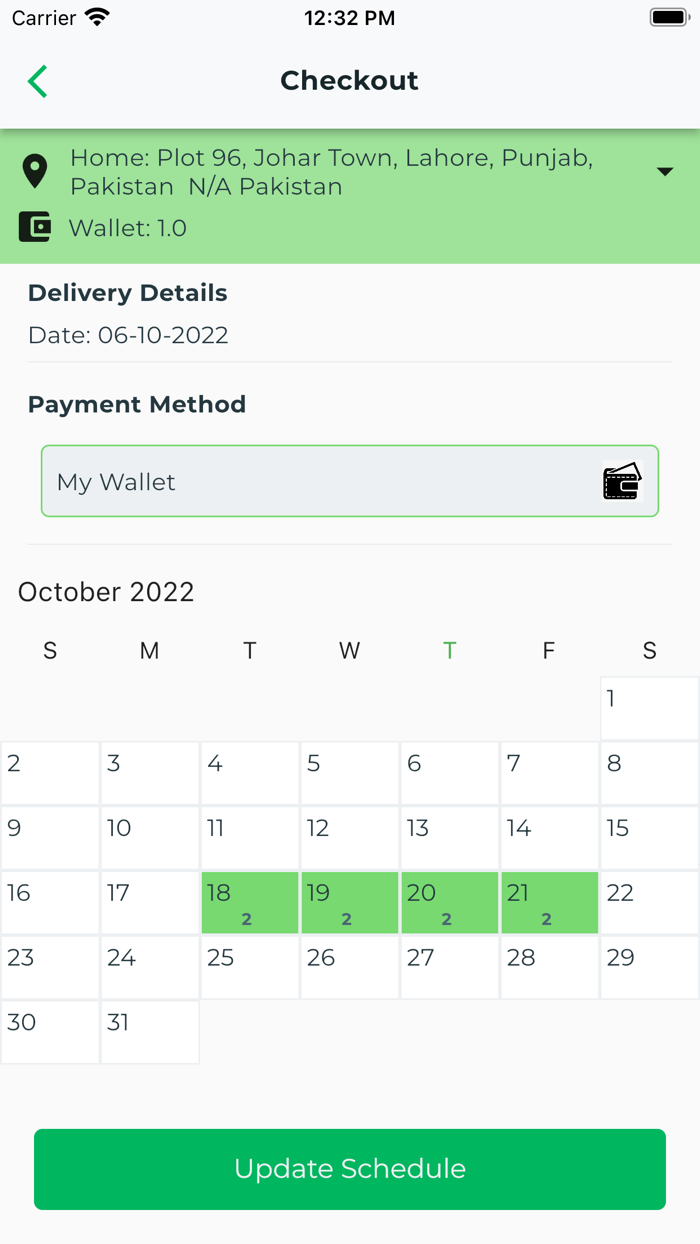The width and height of the screenshot is (700, 1244).
Task: Select October 25 in the calendar
Action: pyautogui.click(x=250, y=967)
